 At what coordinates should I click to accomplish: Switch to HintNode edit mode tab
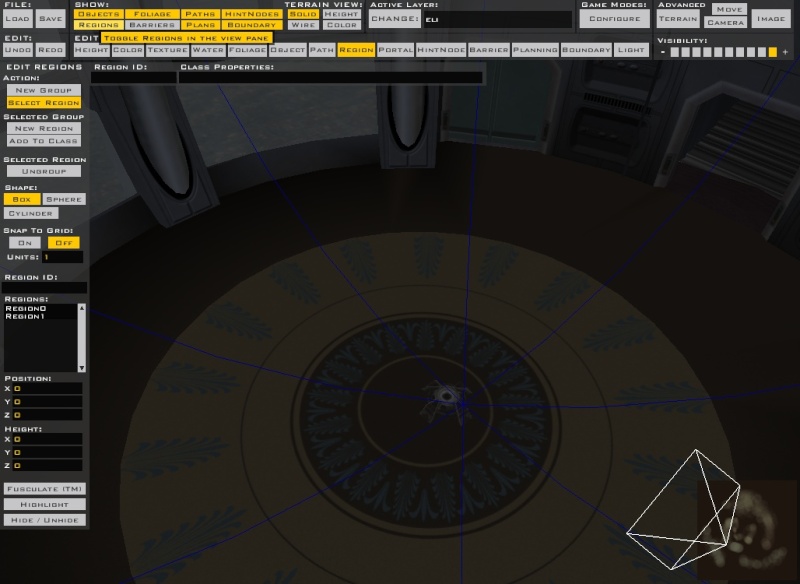tap(441, 50)
